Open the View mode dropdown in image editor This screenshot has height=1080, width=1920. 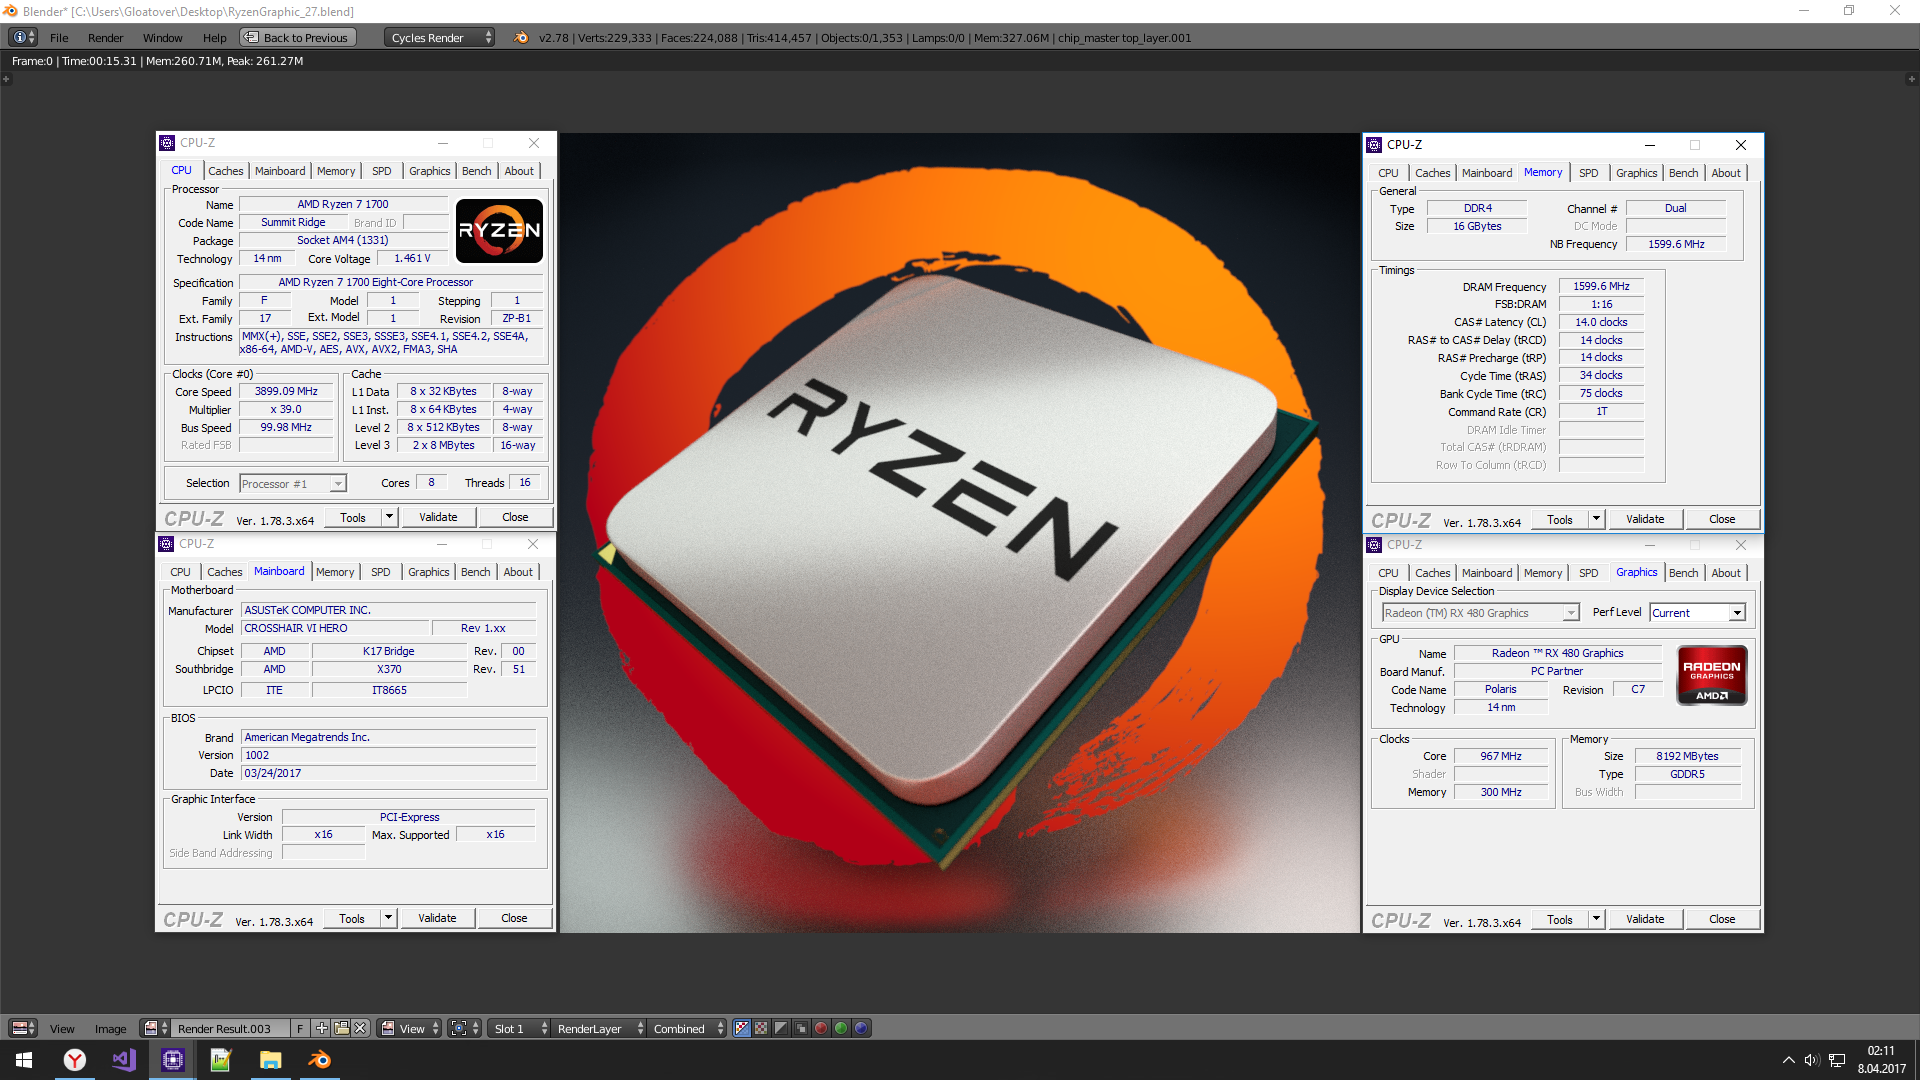click(409, 1028)
